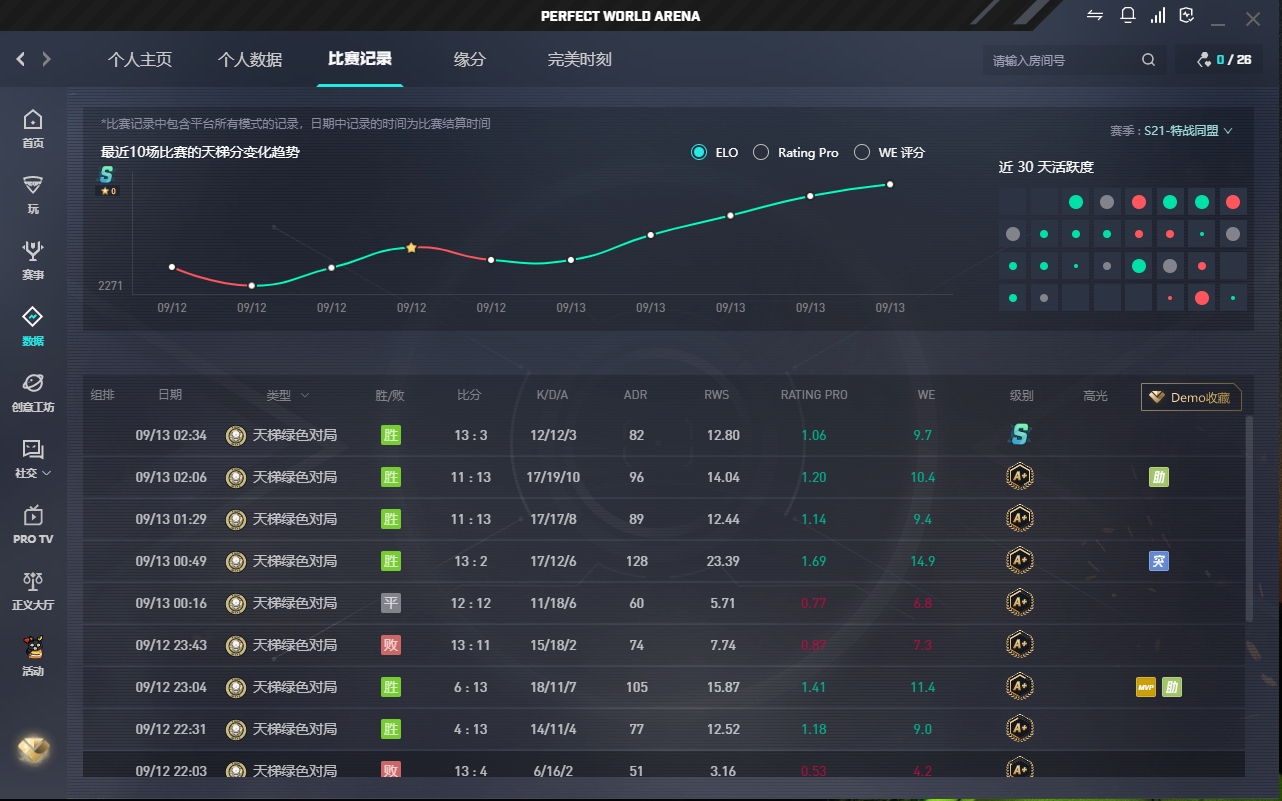
Task: Expand the 社交 social menu
Action: (x=33, y=459)
